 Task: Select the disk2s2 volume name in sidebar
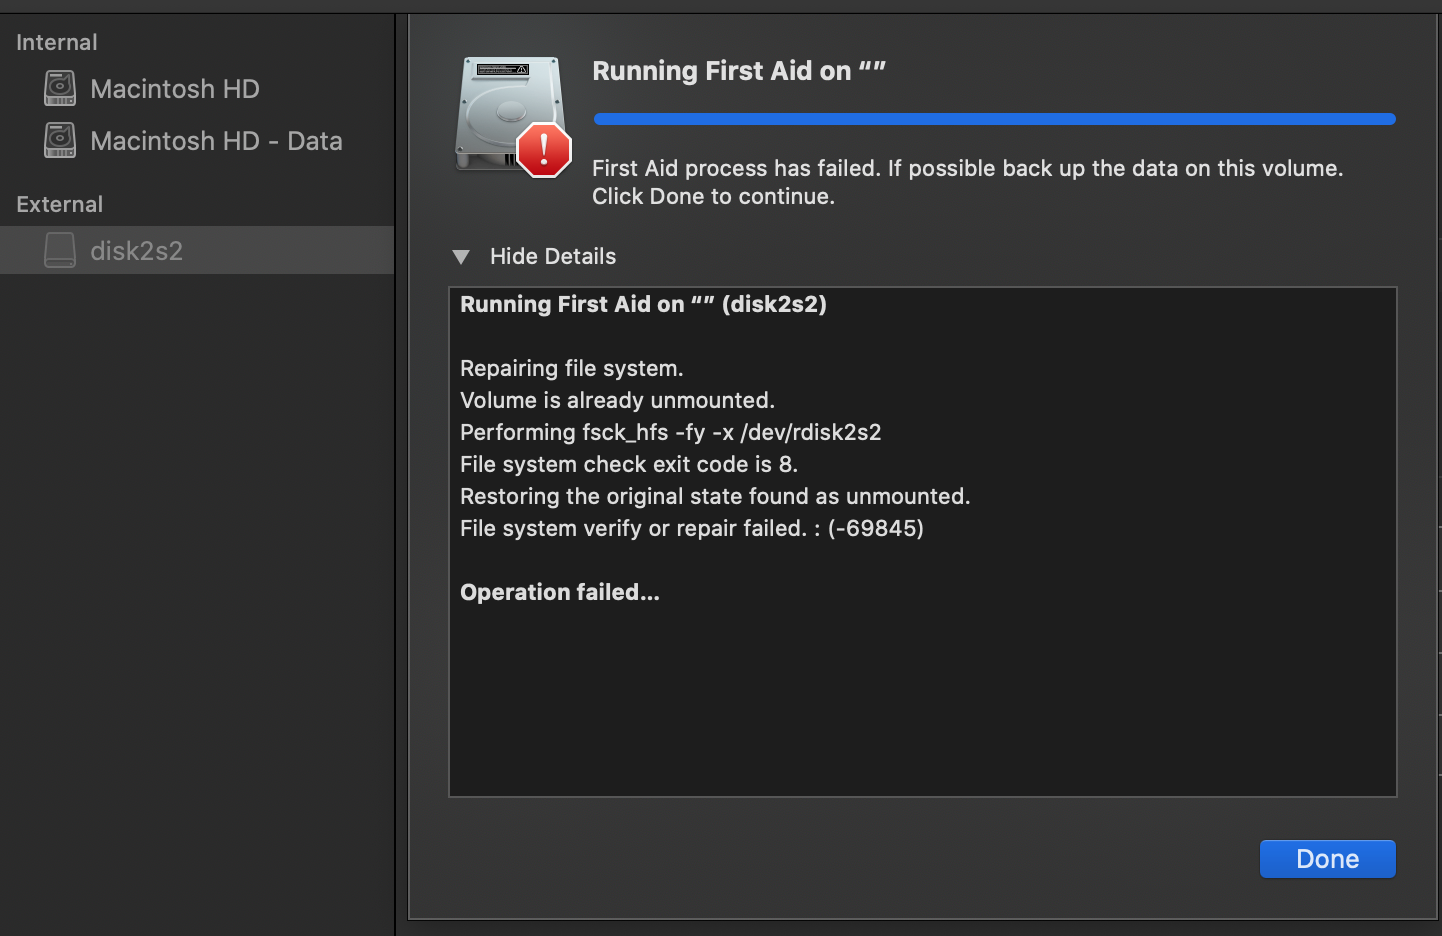137,251
